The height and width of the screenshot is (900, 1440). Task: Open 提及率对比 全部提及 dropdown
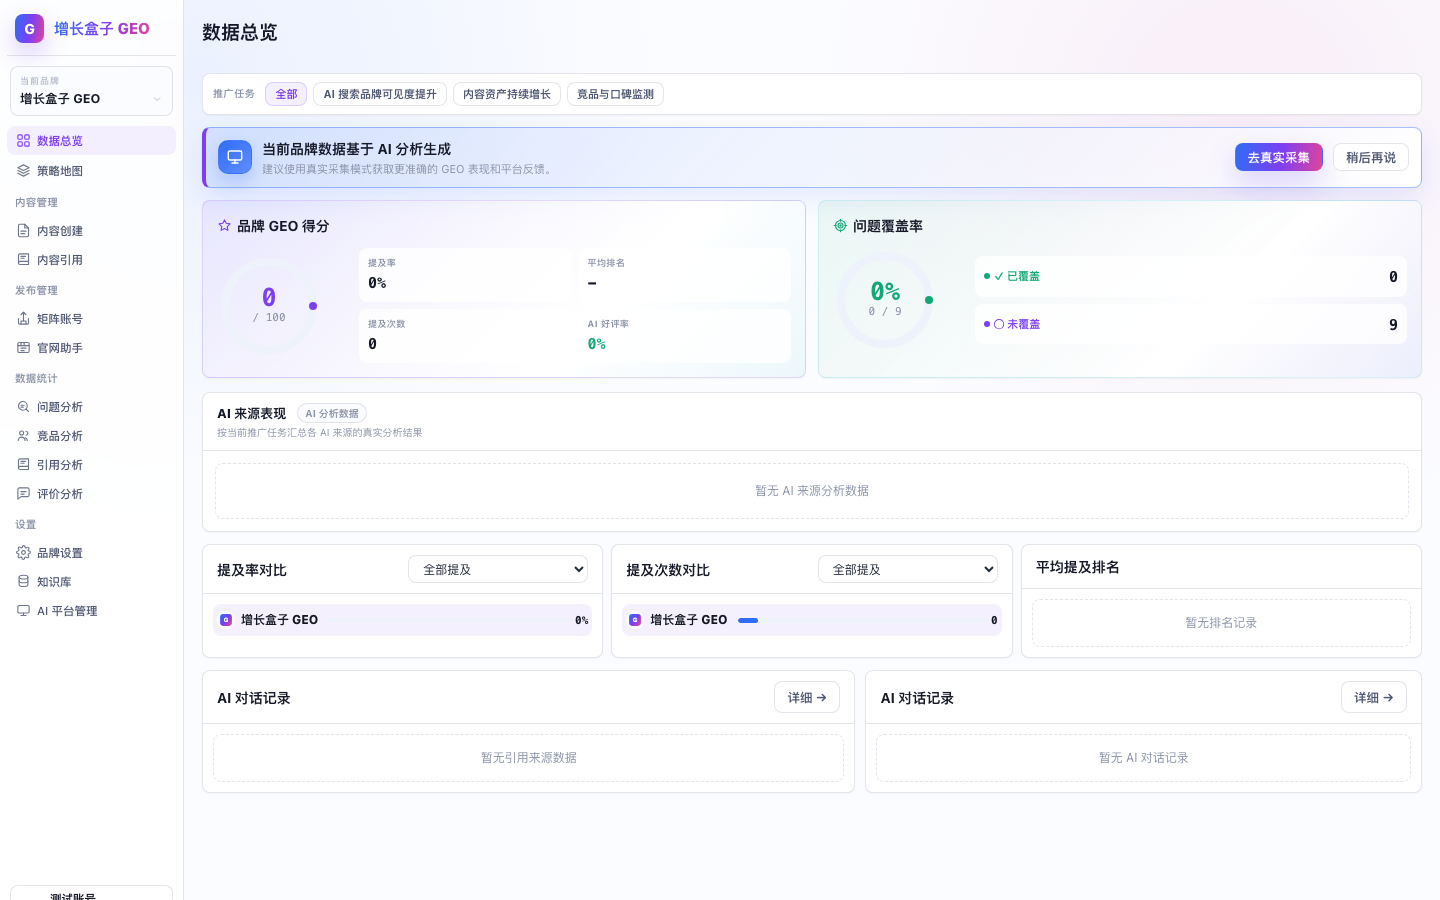[498, 569]
